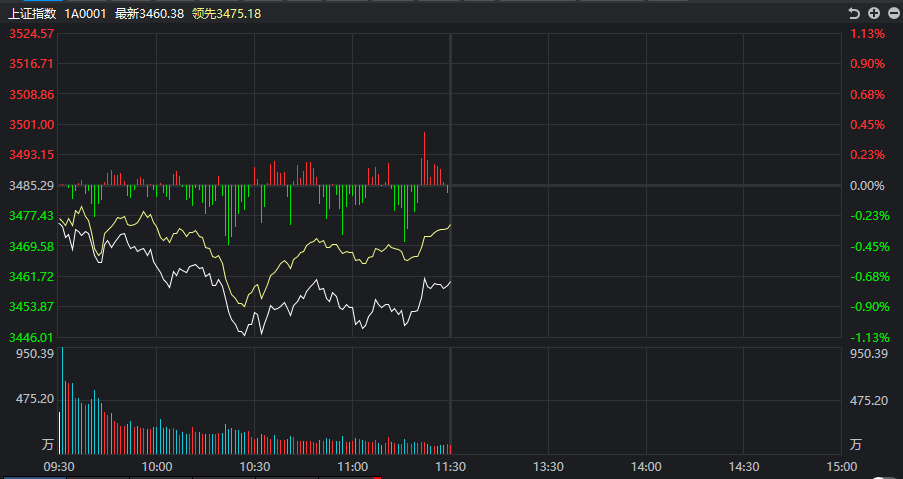Click the 3477.43 price axis label
Screen dimensions: 903x479
pyautogui.click(x=32, y=215)
